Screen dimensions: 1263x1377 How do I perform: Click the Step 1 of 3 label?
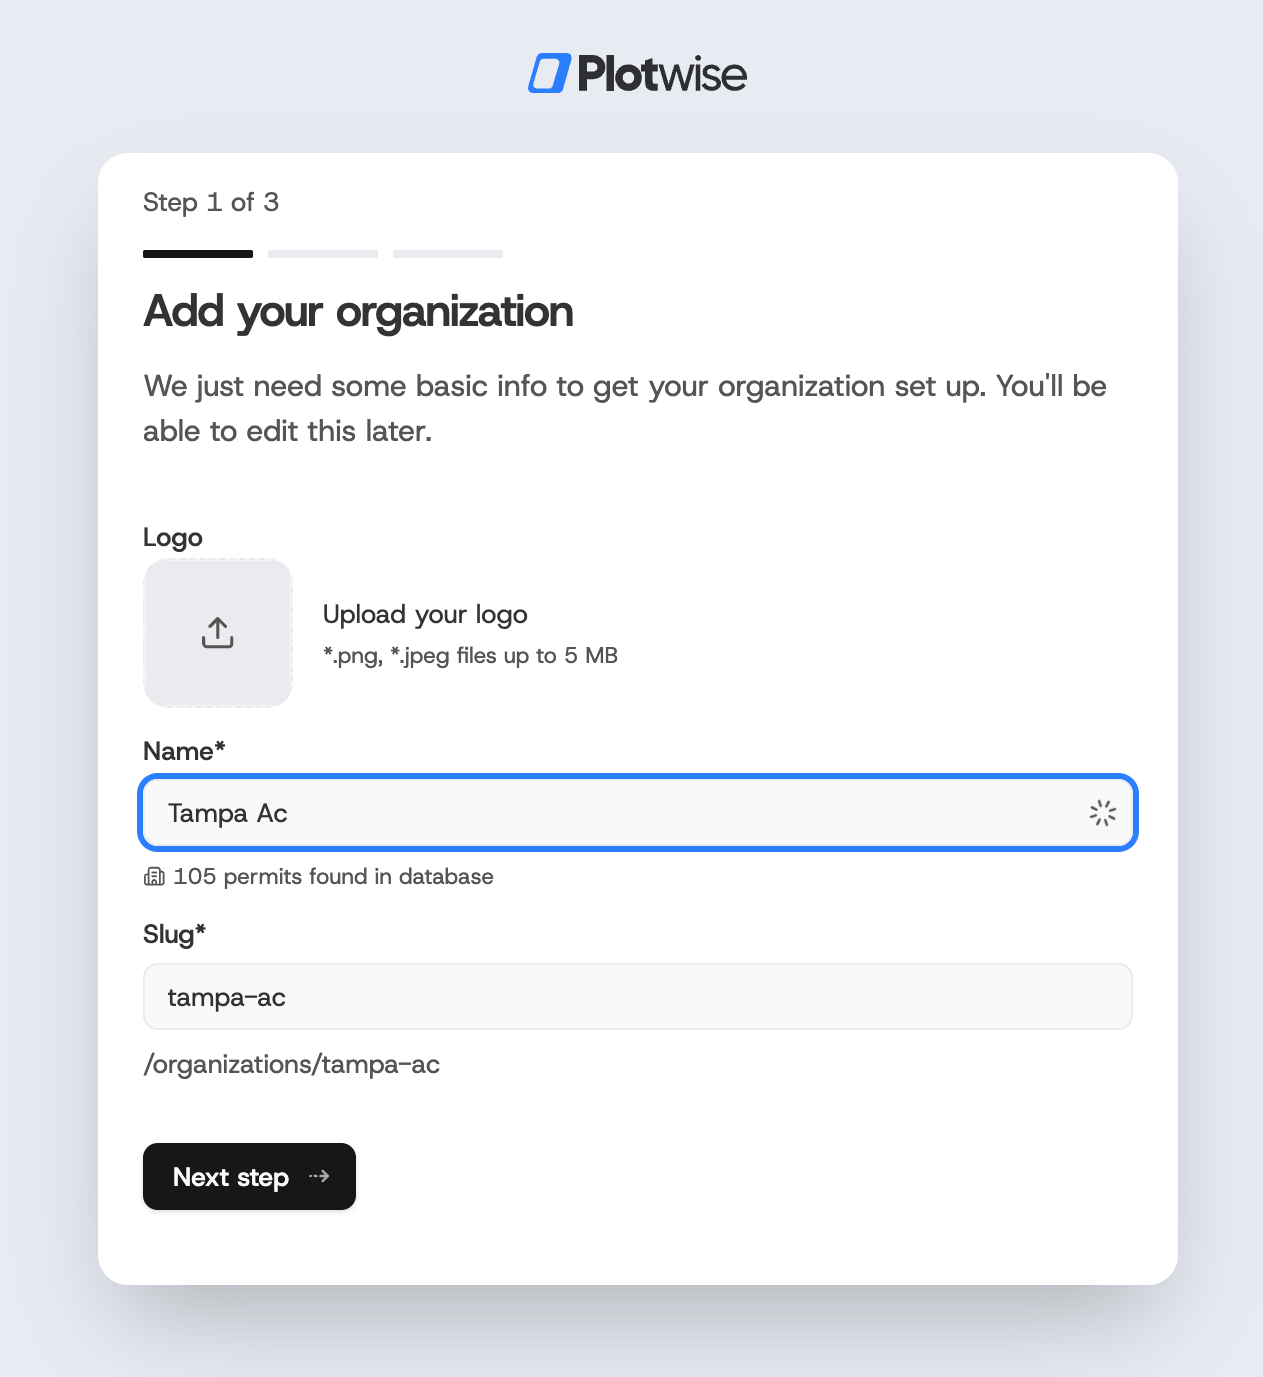click(210, 202)
